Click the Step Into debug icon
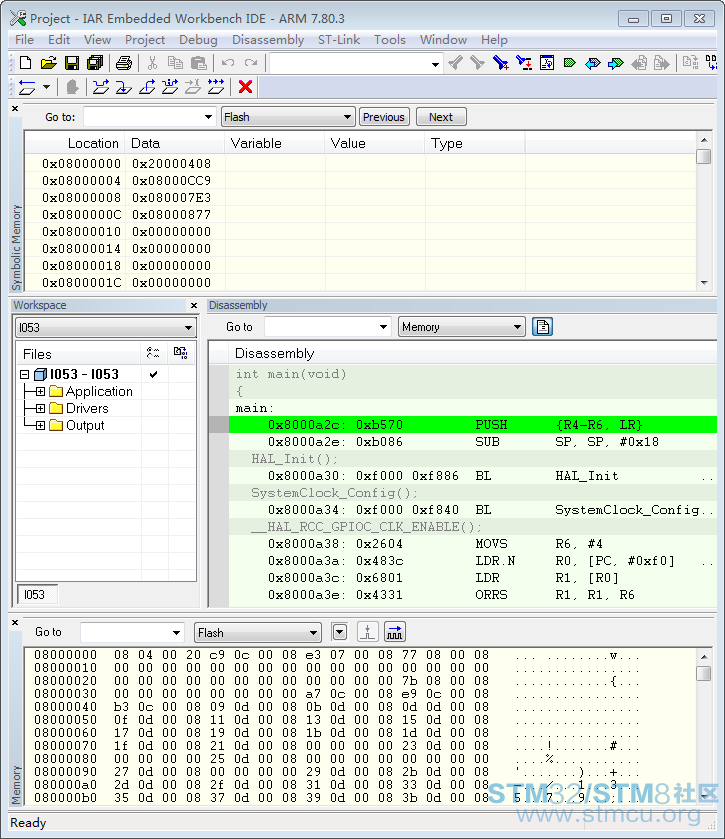725x839 pixels. point(124,87)
